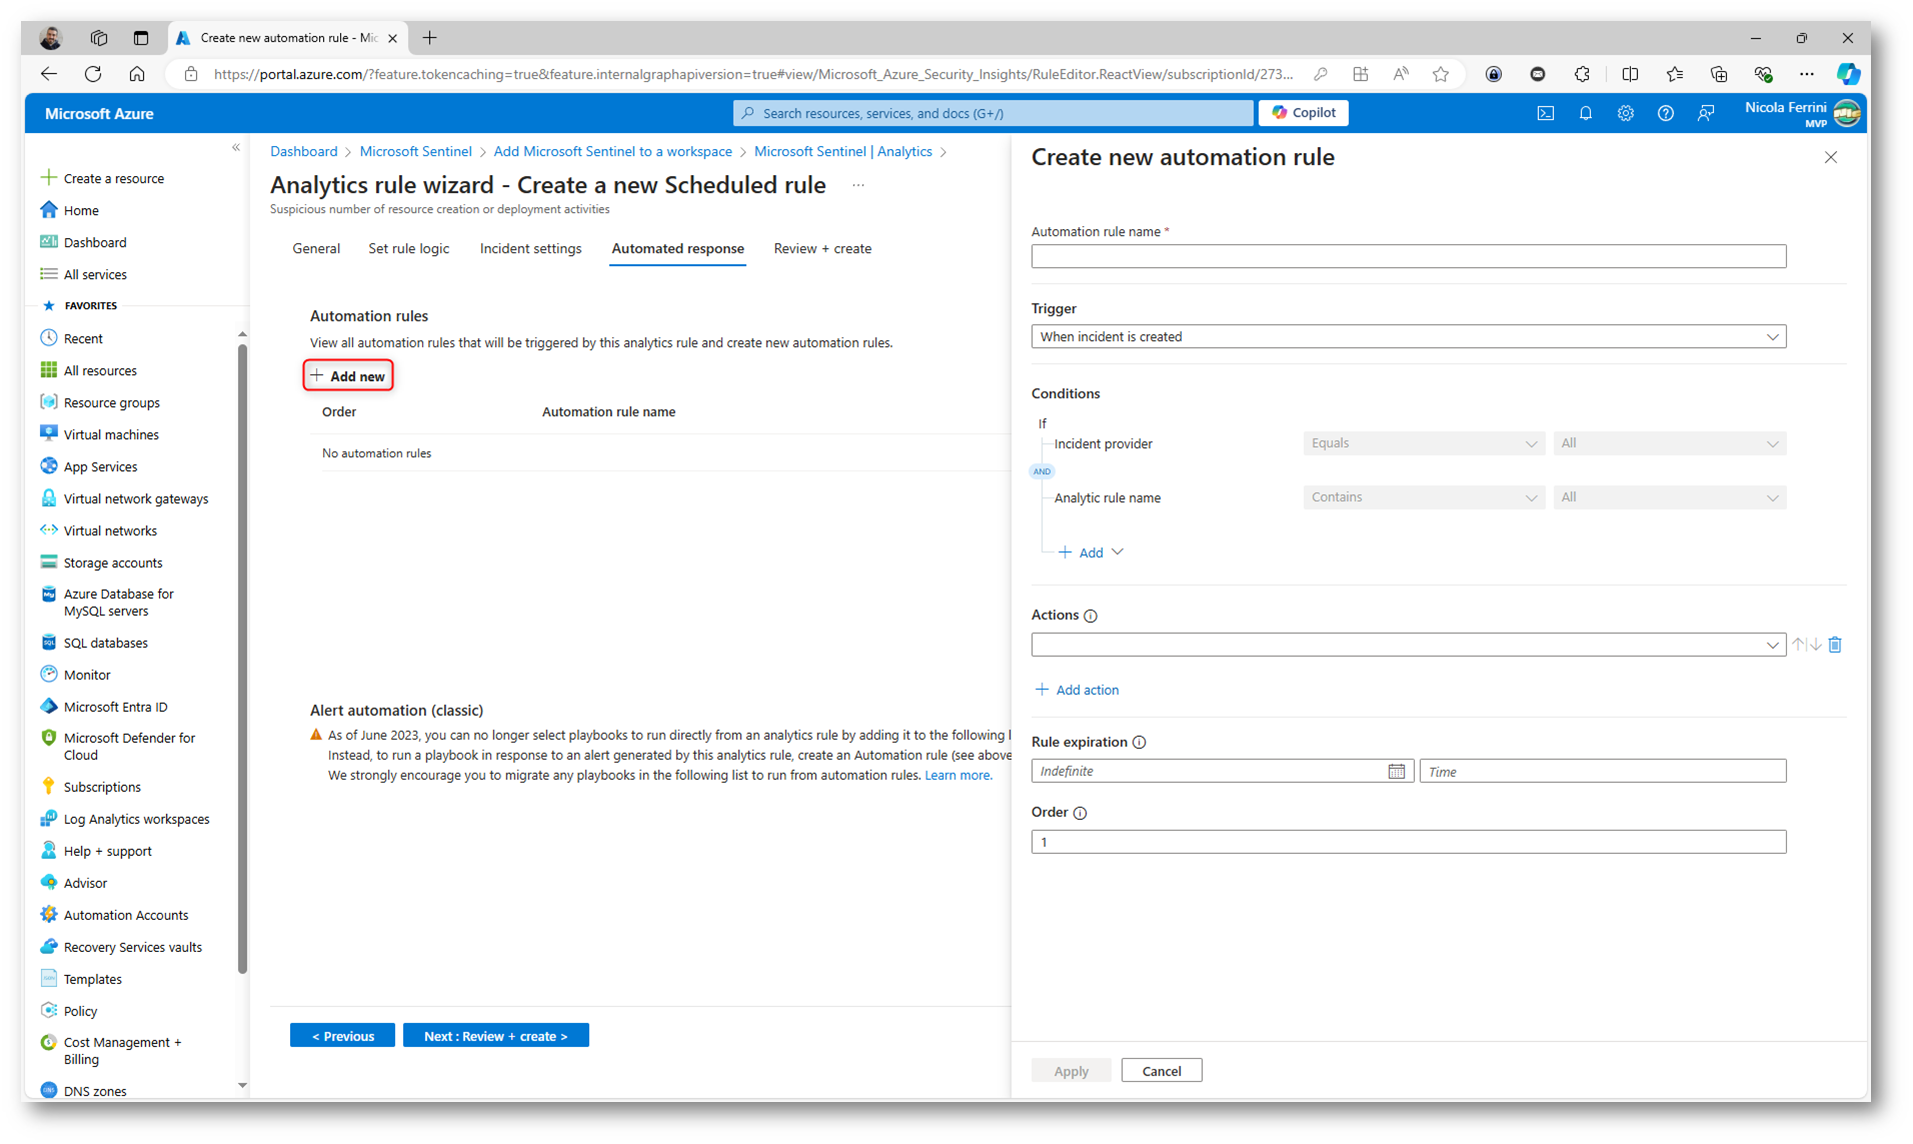Expand the Trigger dropdown
1913x1144 pixels.
[x=1408, y=337]
